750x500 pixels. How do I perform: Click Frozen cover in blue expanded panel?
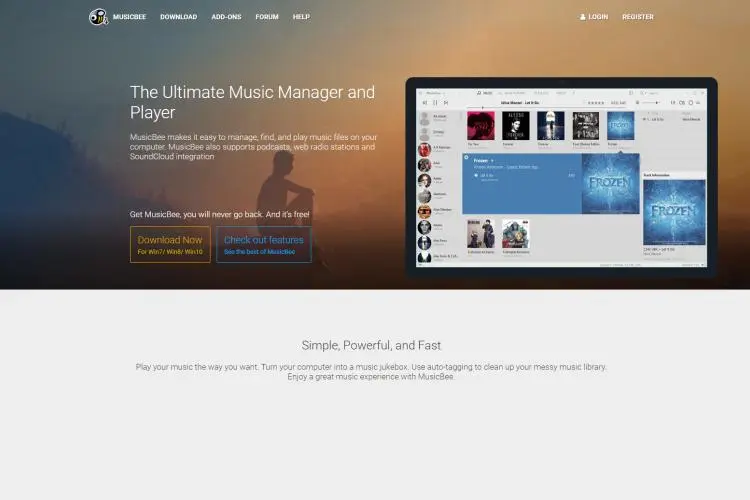tap(610, 184)
